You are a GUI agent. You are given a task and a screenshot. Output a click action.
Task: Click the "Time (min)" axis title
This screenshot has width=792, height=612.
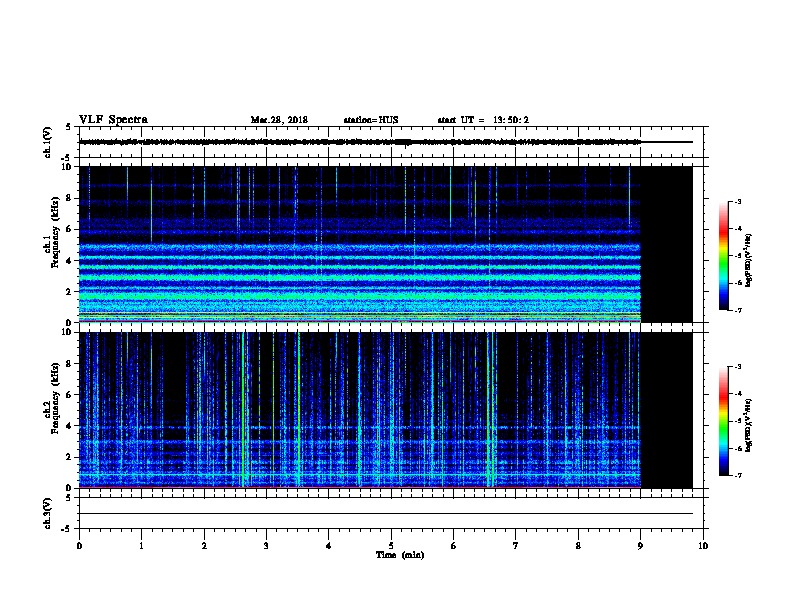[x=400, y=555]
